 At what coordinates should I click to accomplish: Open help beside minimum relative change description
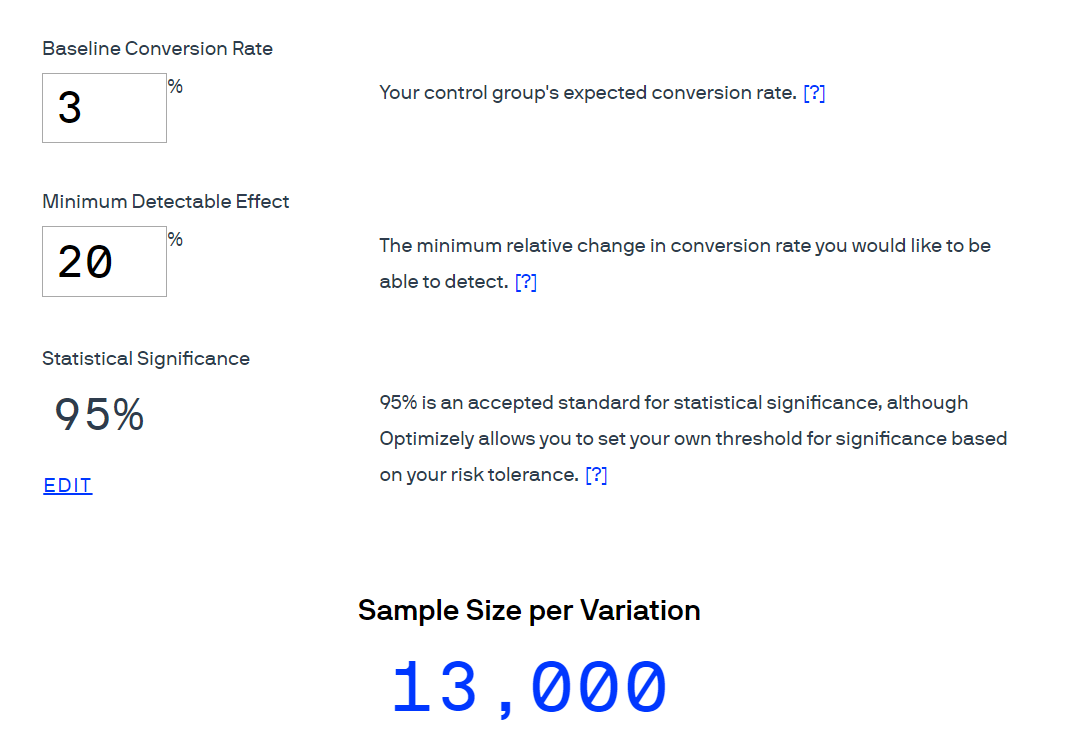[526, 282]
